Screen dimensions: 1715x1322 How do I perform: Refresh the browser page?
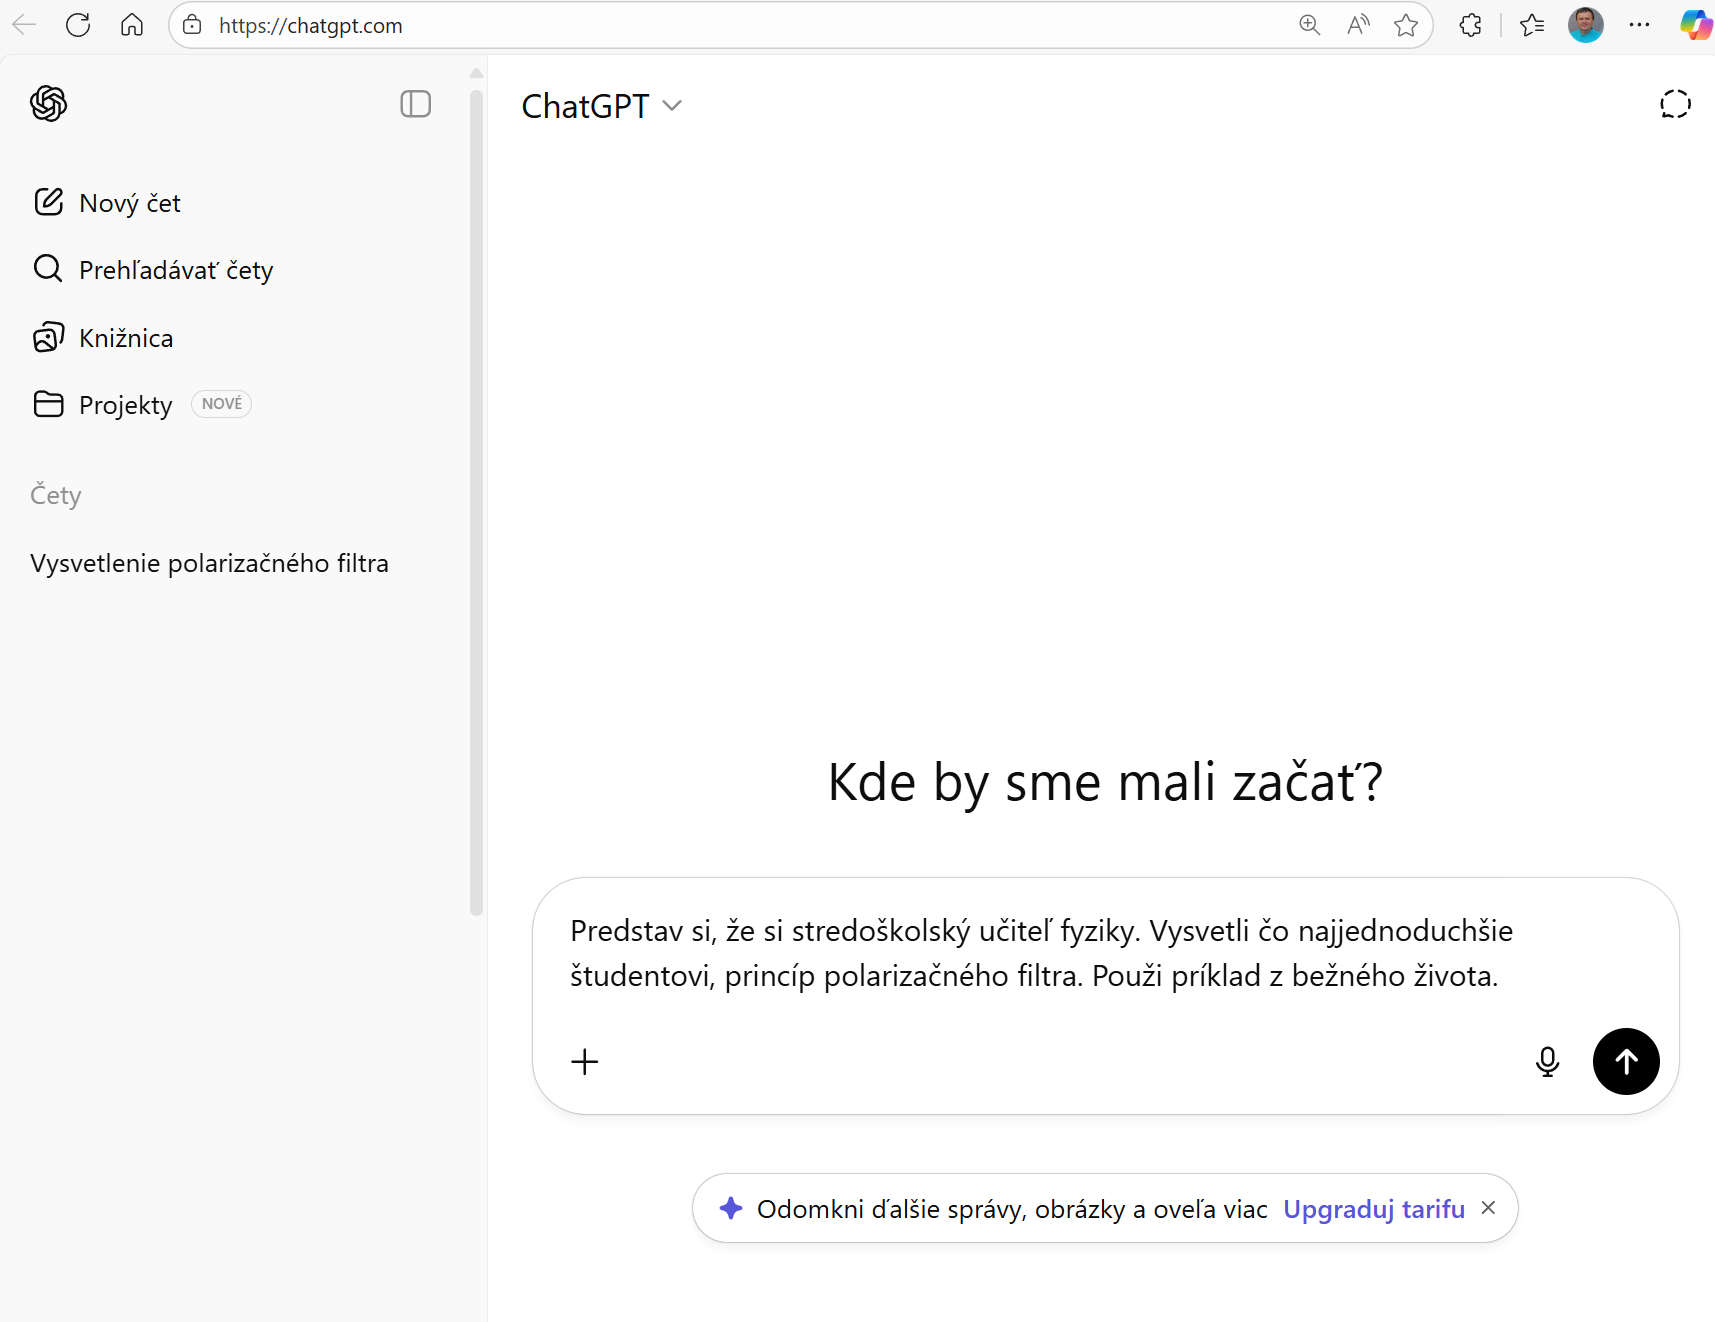[x=78, y=25]
